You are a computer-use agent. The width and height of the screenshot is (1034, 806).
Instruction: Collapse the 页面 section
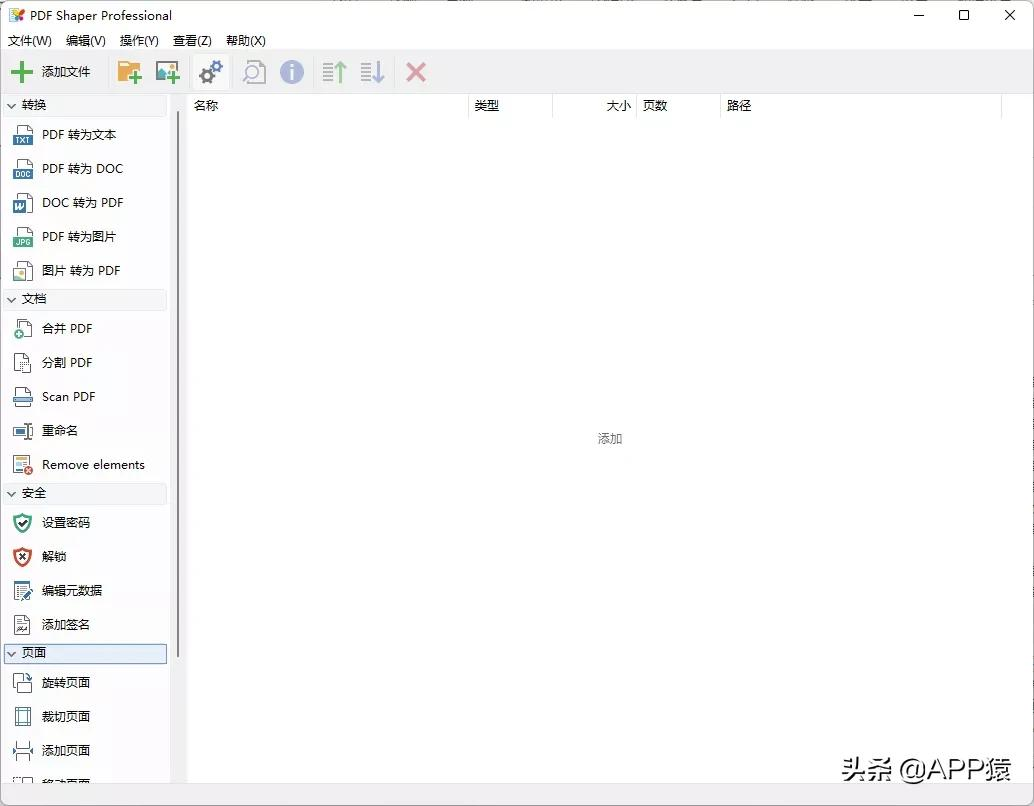pos(33,652)
